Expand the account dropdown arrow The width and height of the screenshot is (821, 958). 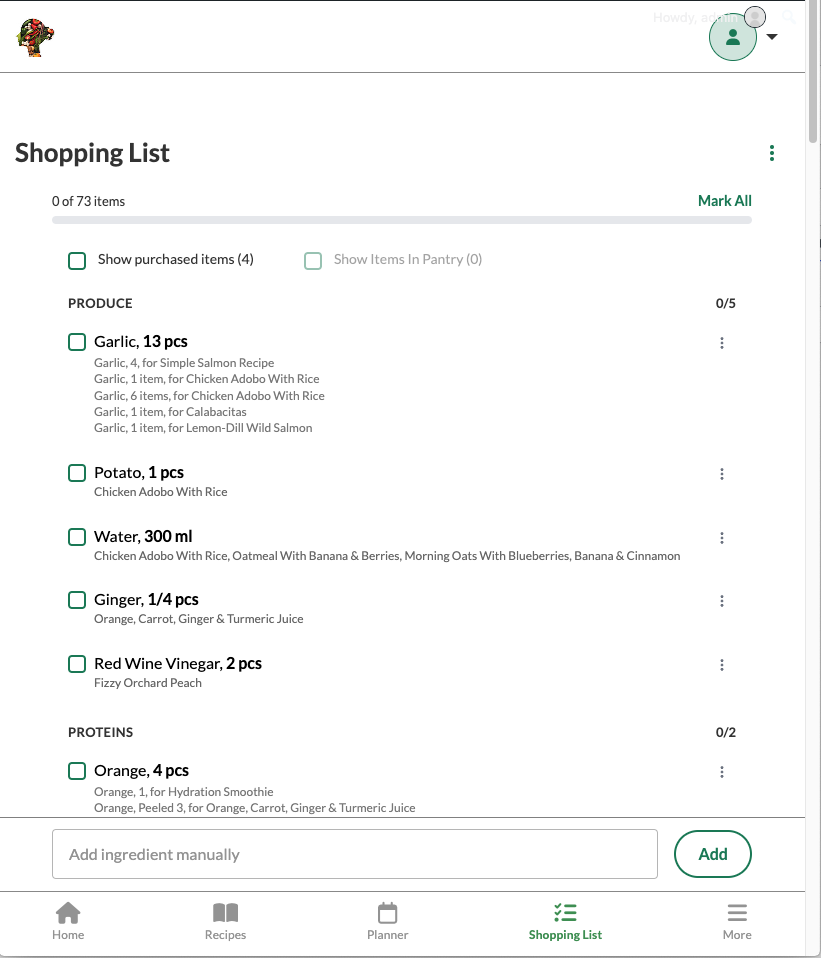click(772, 37)
